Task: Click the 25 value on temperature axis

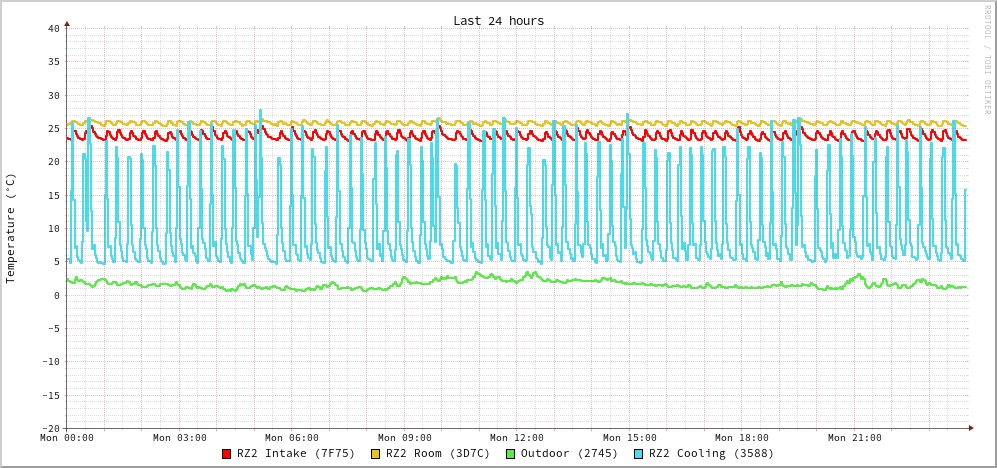Action: 53,128
